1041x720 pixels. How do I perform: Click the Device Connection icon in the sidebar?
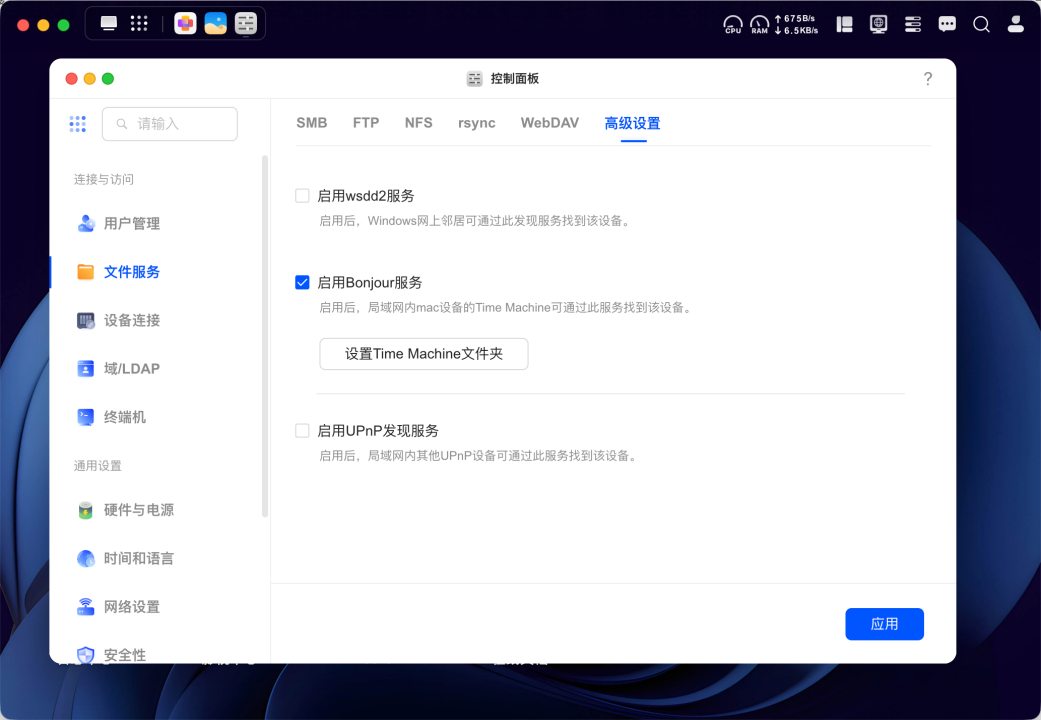tap(86, 321)
